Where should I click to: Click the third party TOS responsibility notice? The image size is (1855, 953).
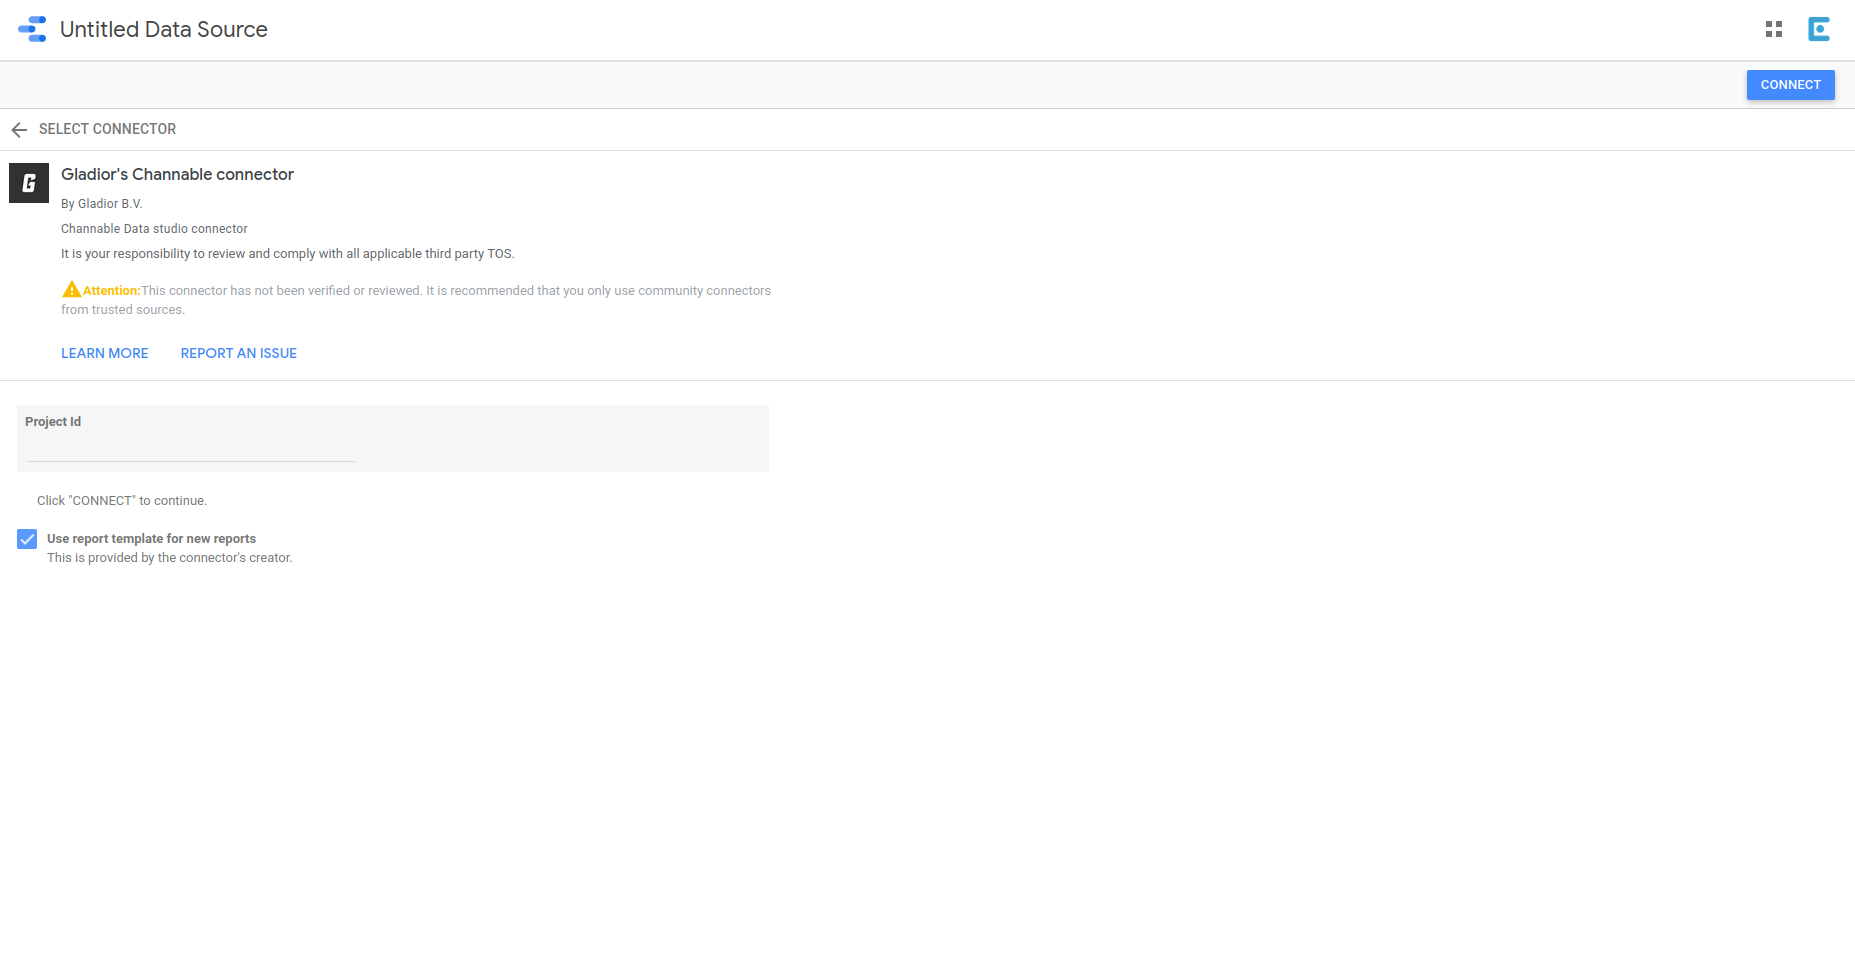pos(288,254)
